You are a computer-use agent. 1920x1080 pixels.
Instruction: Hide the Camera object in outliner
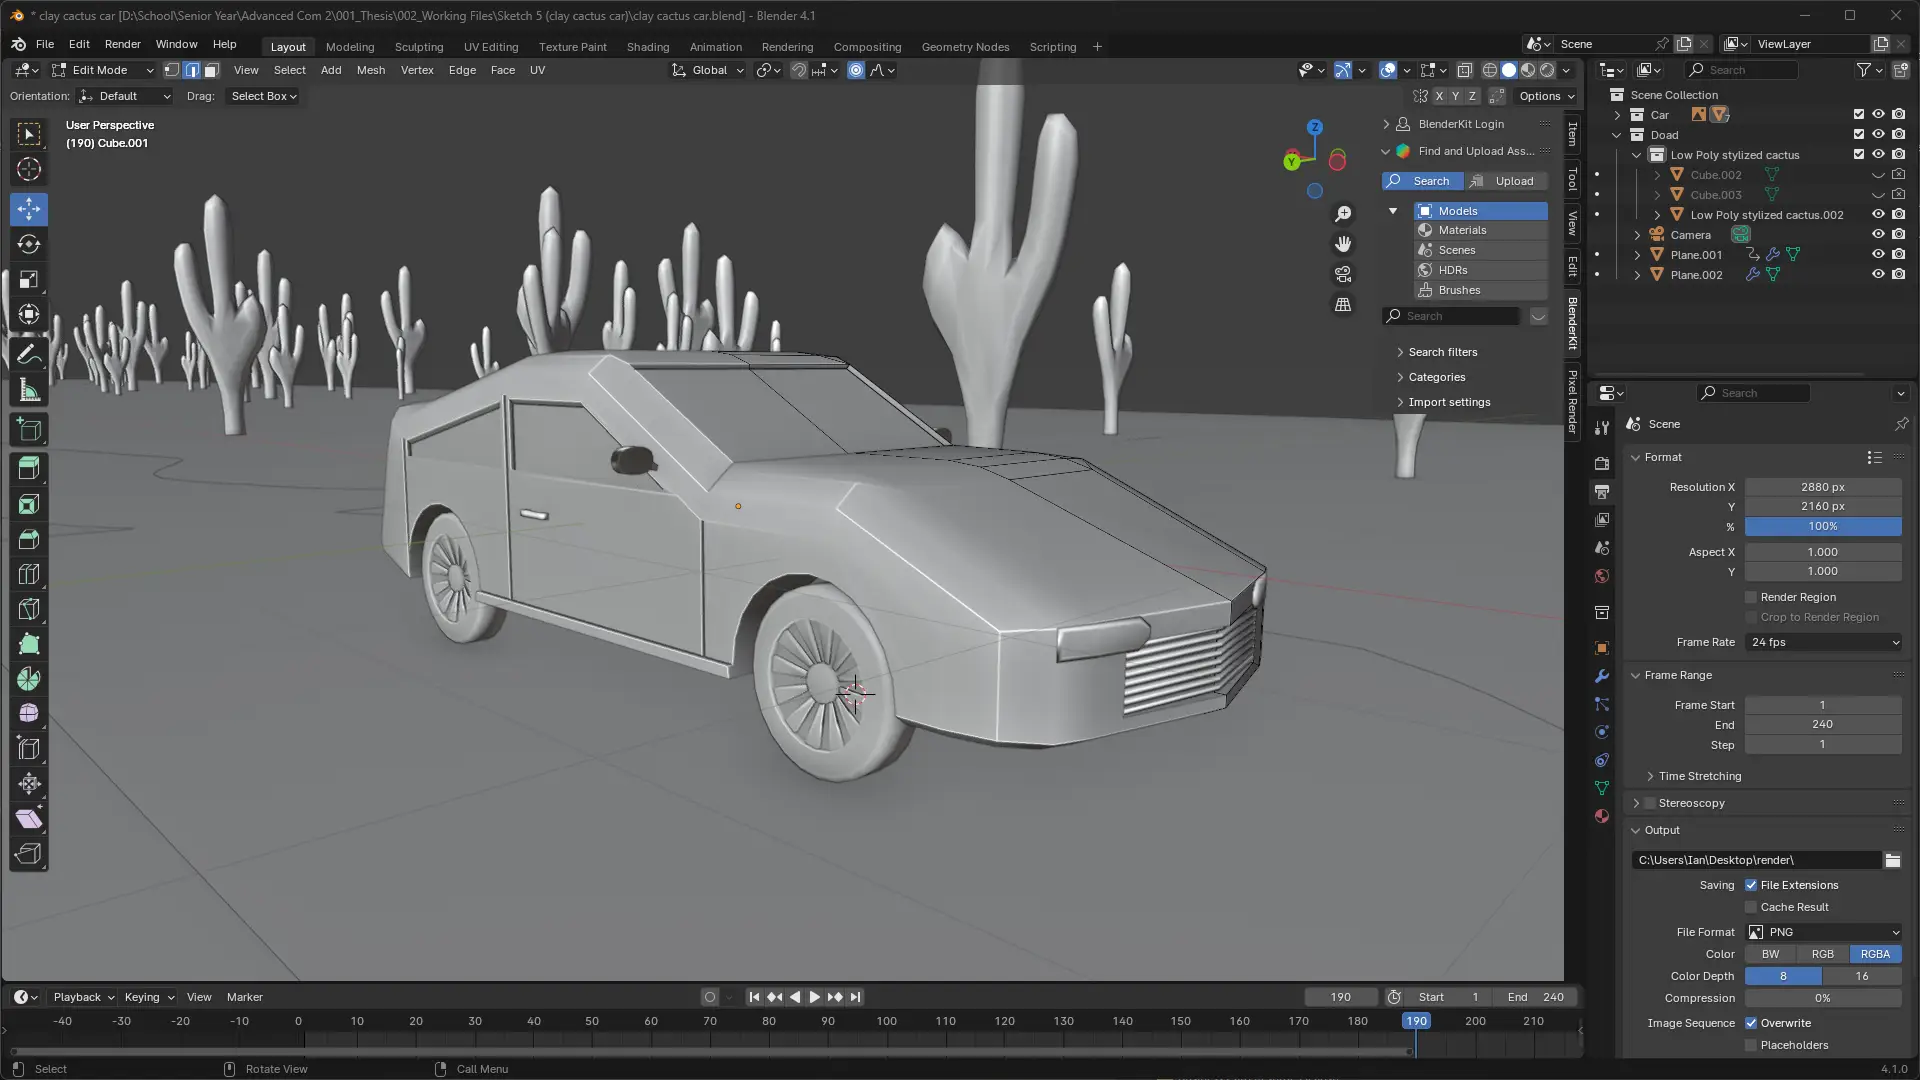point(1878,235)
